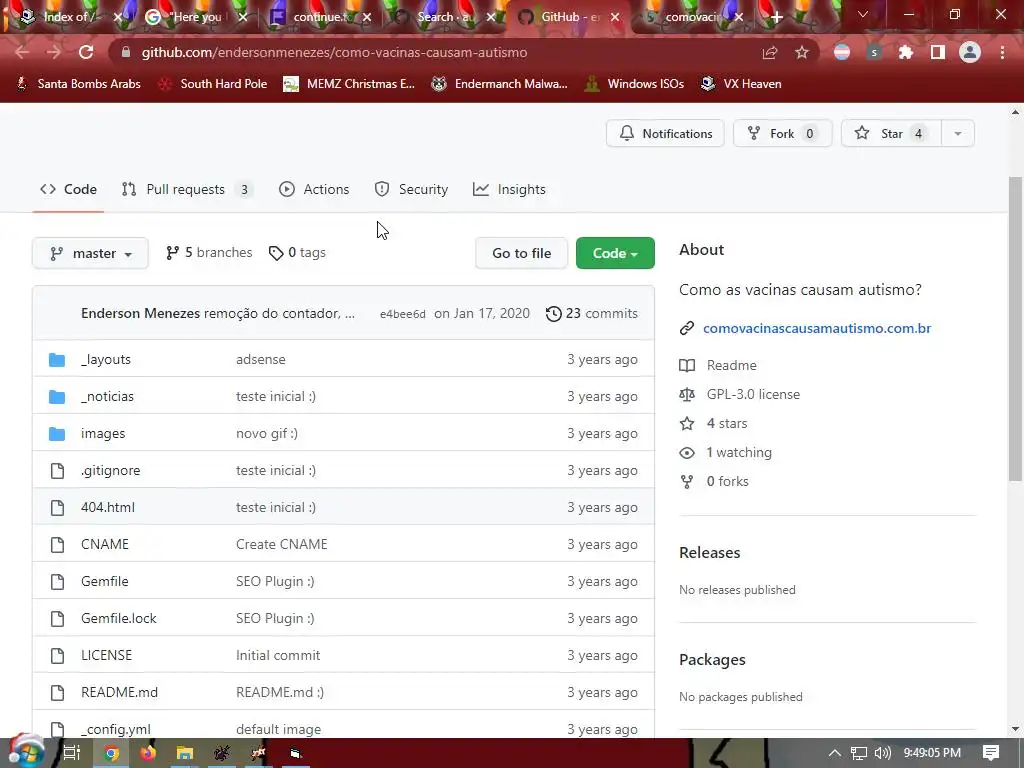Open comovacinascausamautismo.com.br link
Screen dimensions: 1024x768
[x=817, y=328]
